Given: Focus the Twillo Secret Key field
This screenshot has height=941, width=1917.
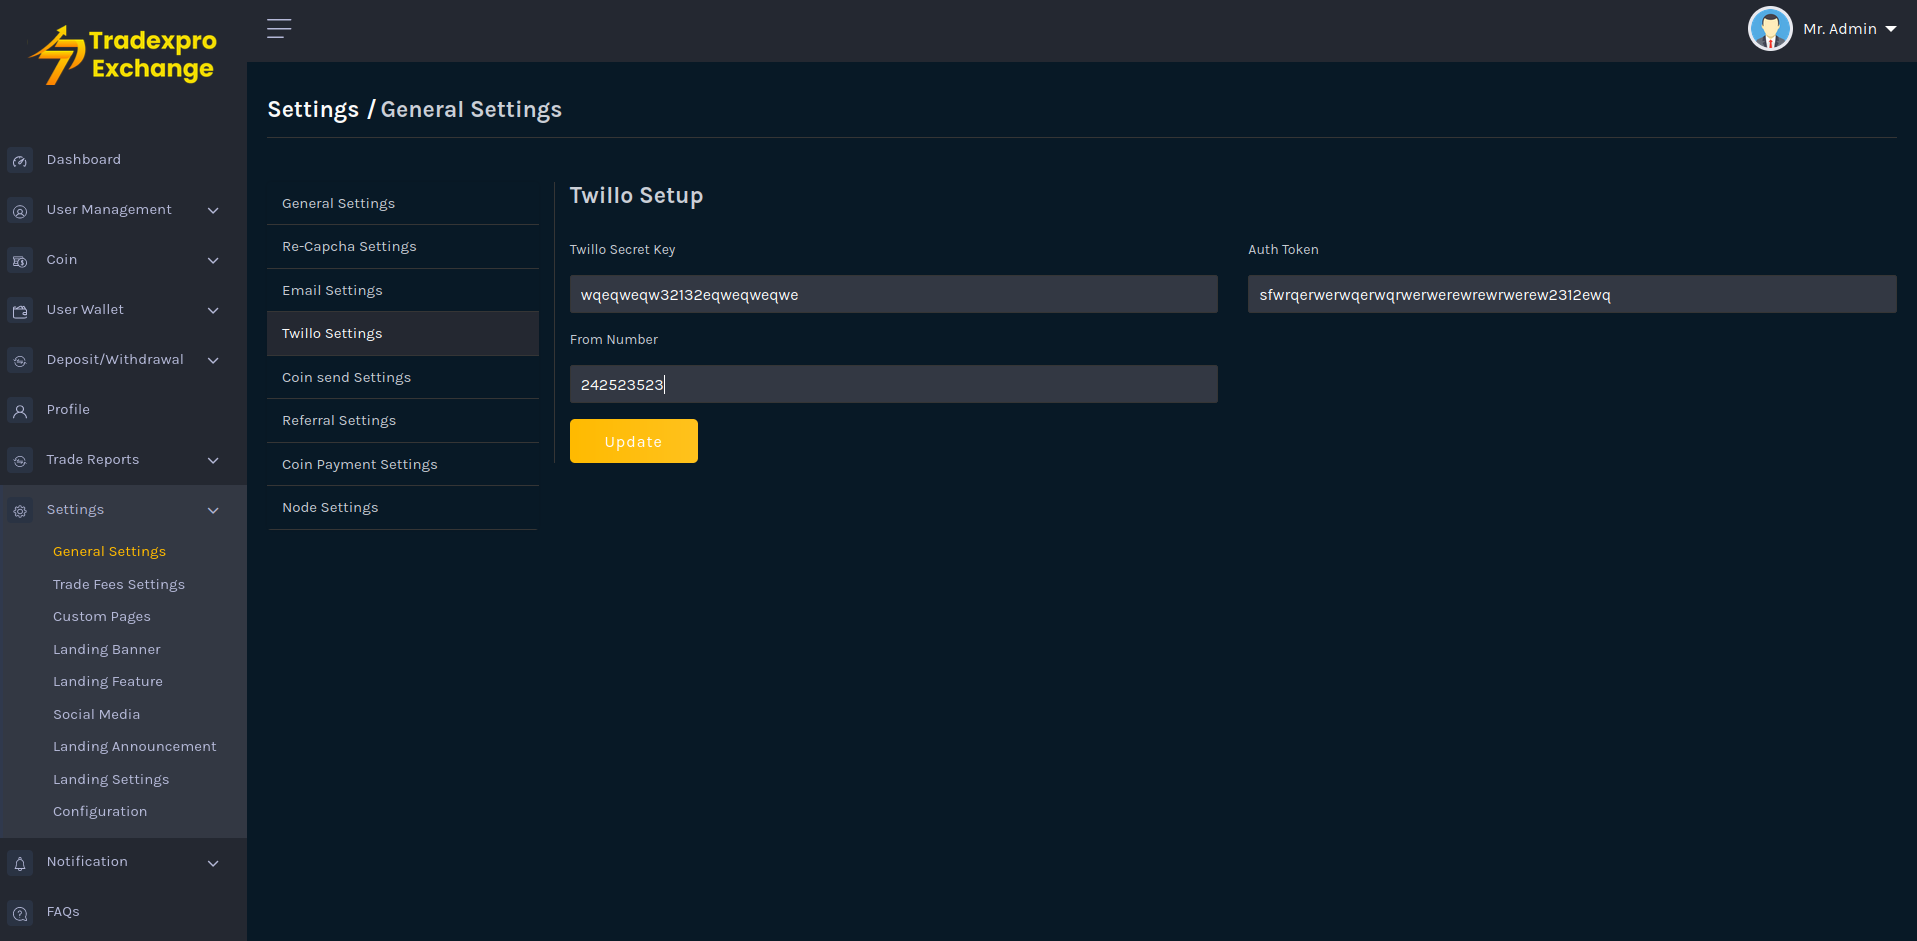Looking at the screenshot, I should click(x=893, y=295).
